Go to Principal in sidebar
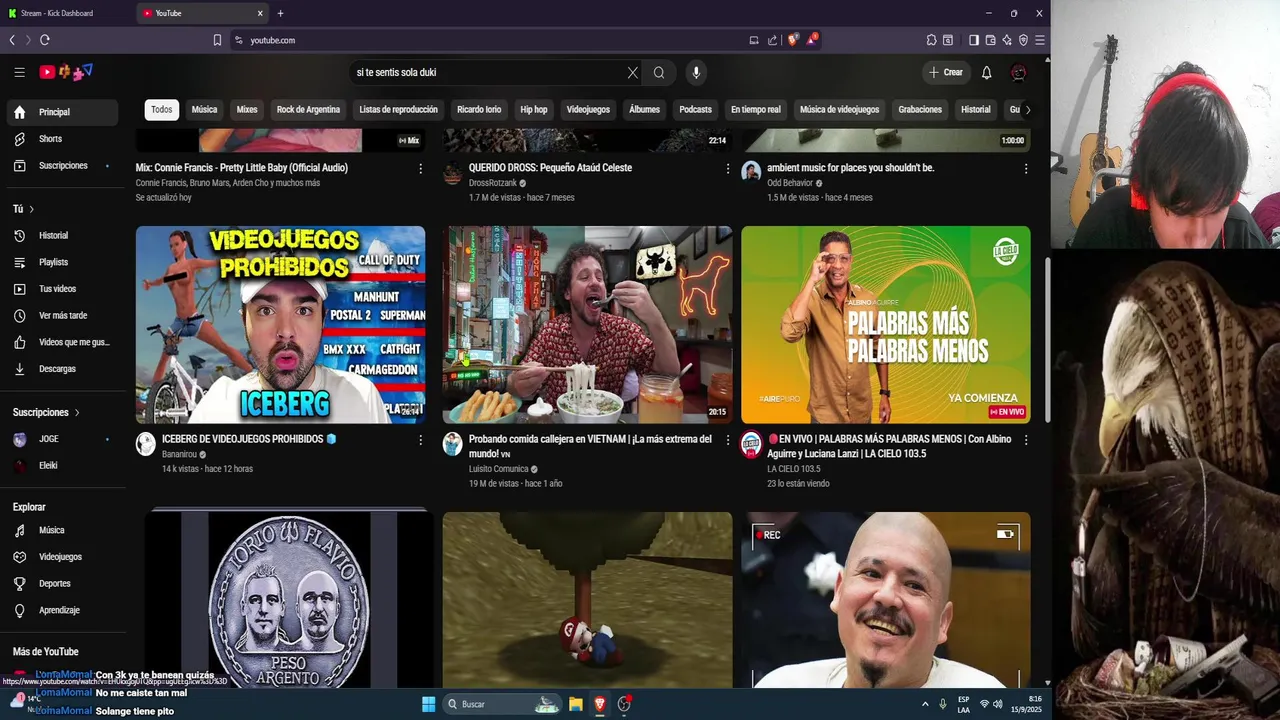 [62, 112]
